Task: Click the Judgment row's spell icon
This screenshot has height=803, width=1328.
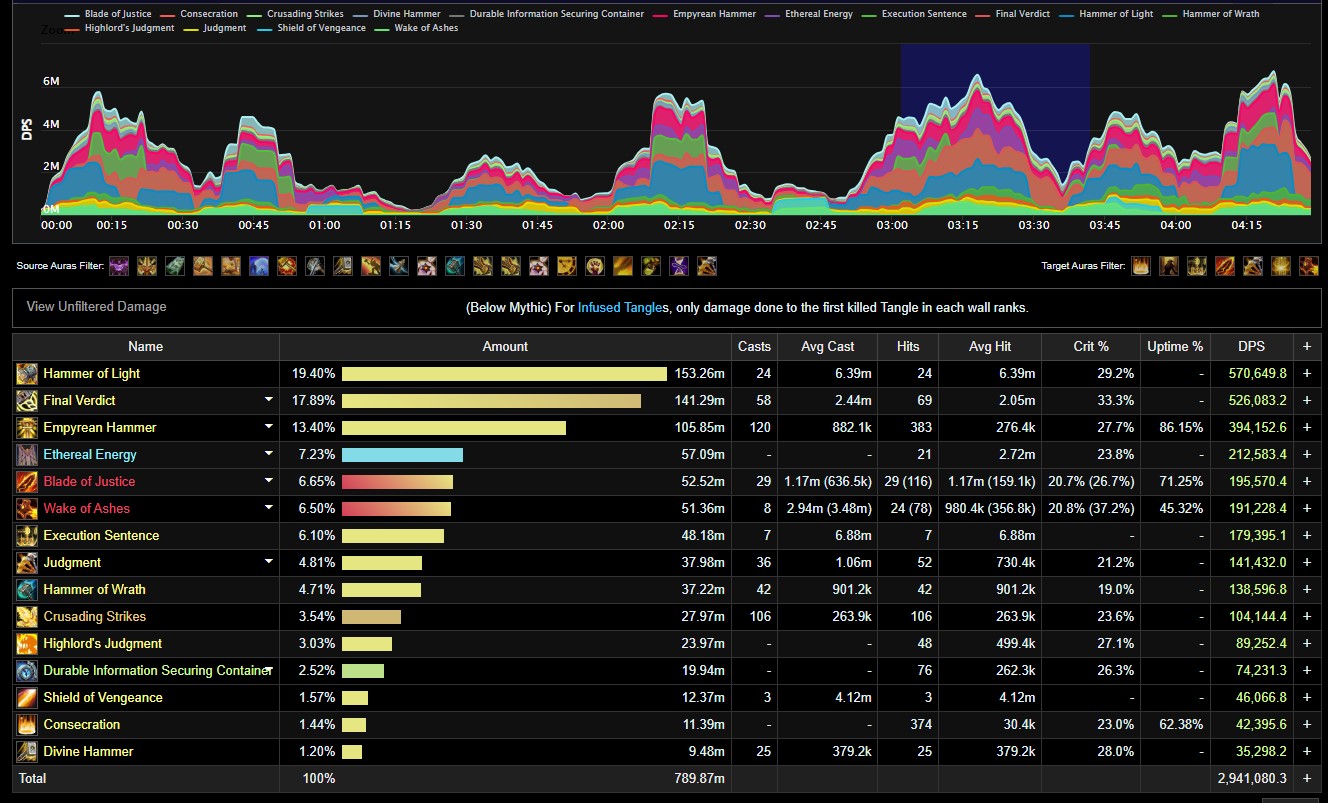Action: pyautogui.click(x=27, y=562)
